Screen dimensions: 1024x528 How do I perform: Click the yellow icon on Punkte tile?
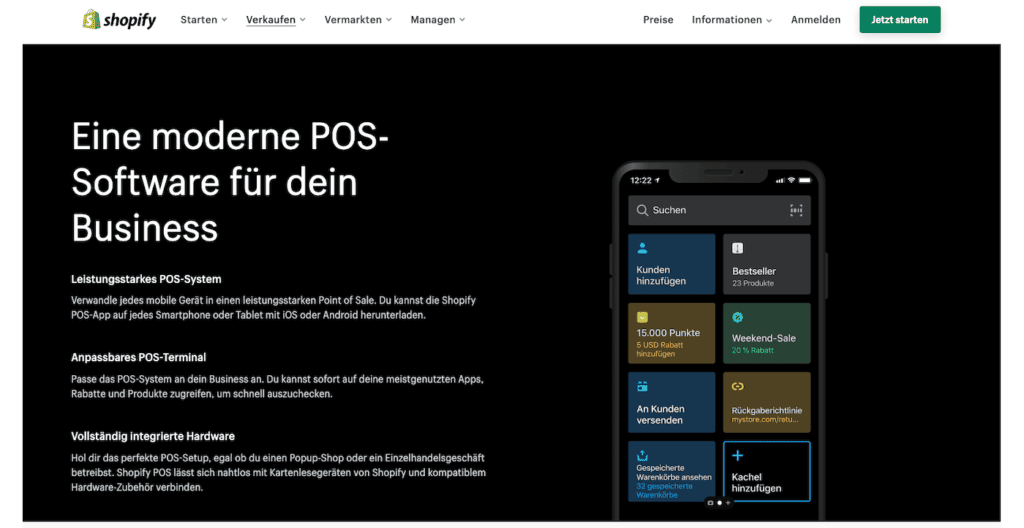(642, 318)
